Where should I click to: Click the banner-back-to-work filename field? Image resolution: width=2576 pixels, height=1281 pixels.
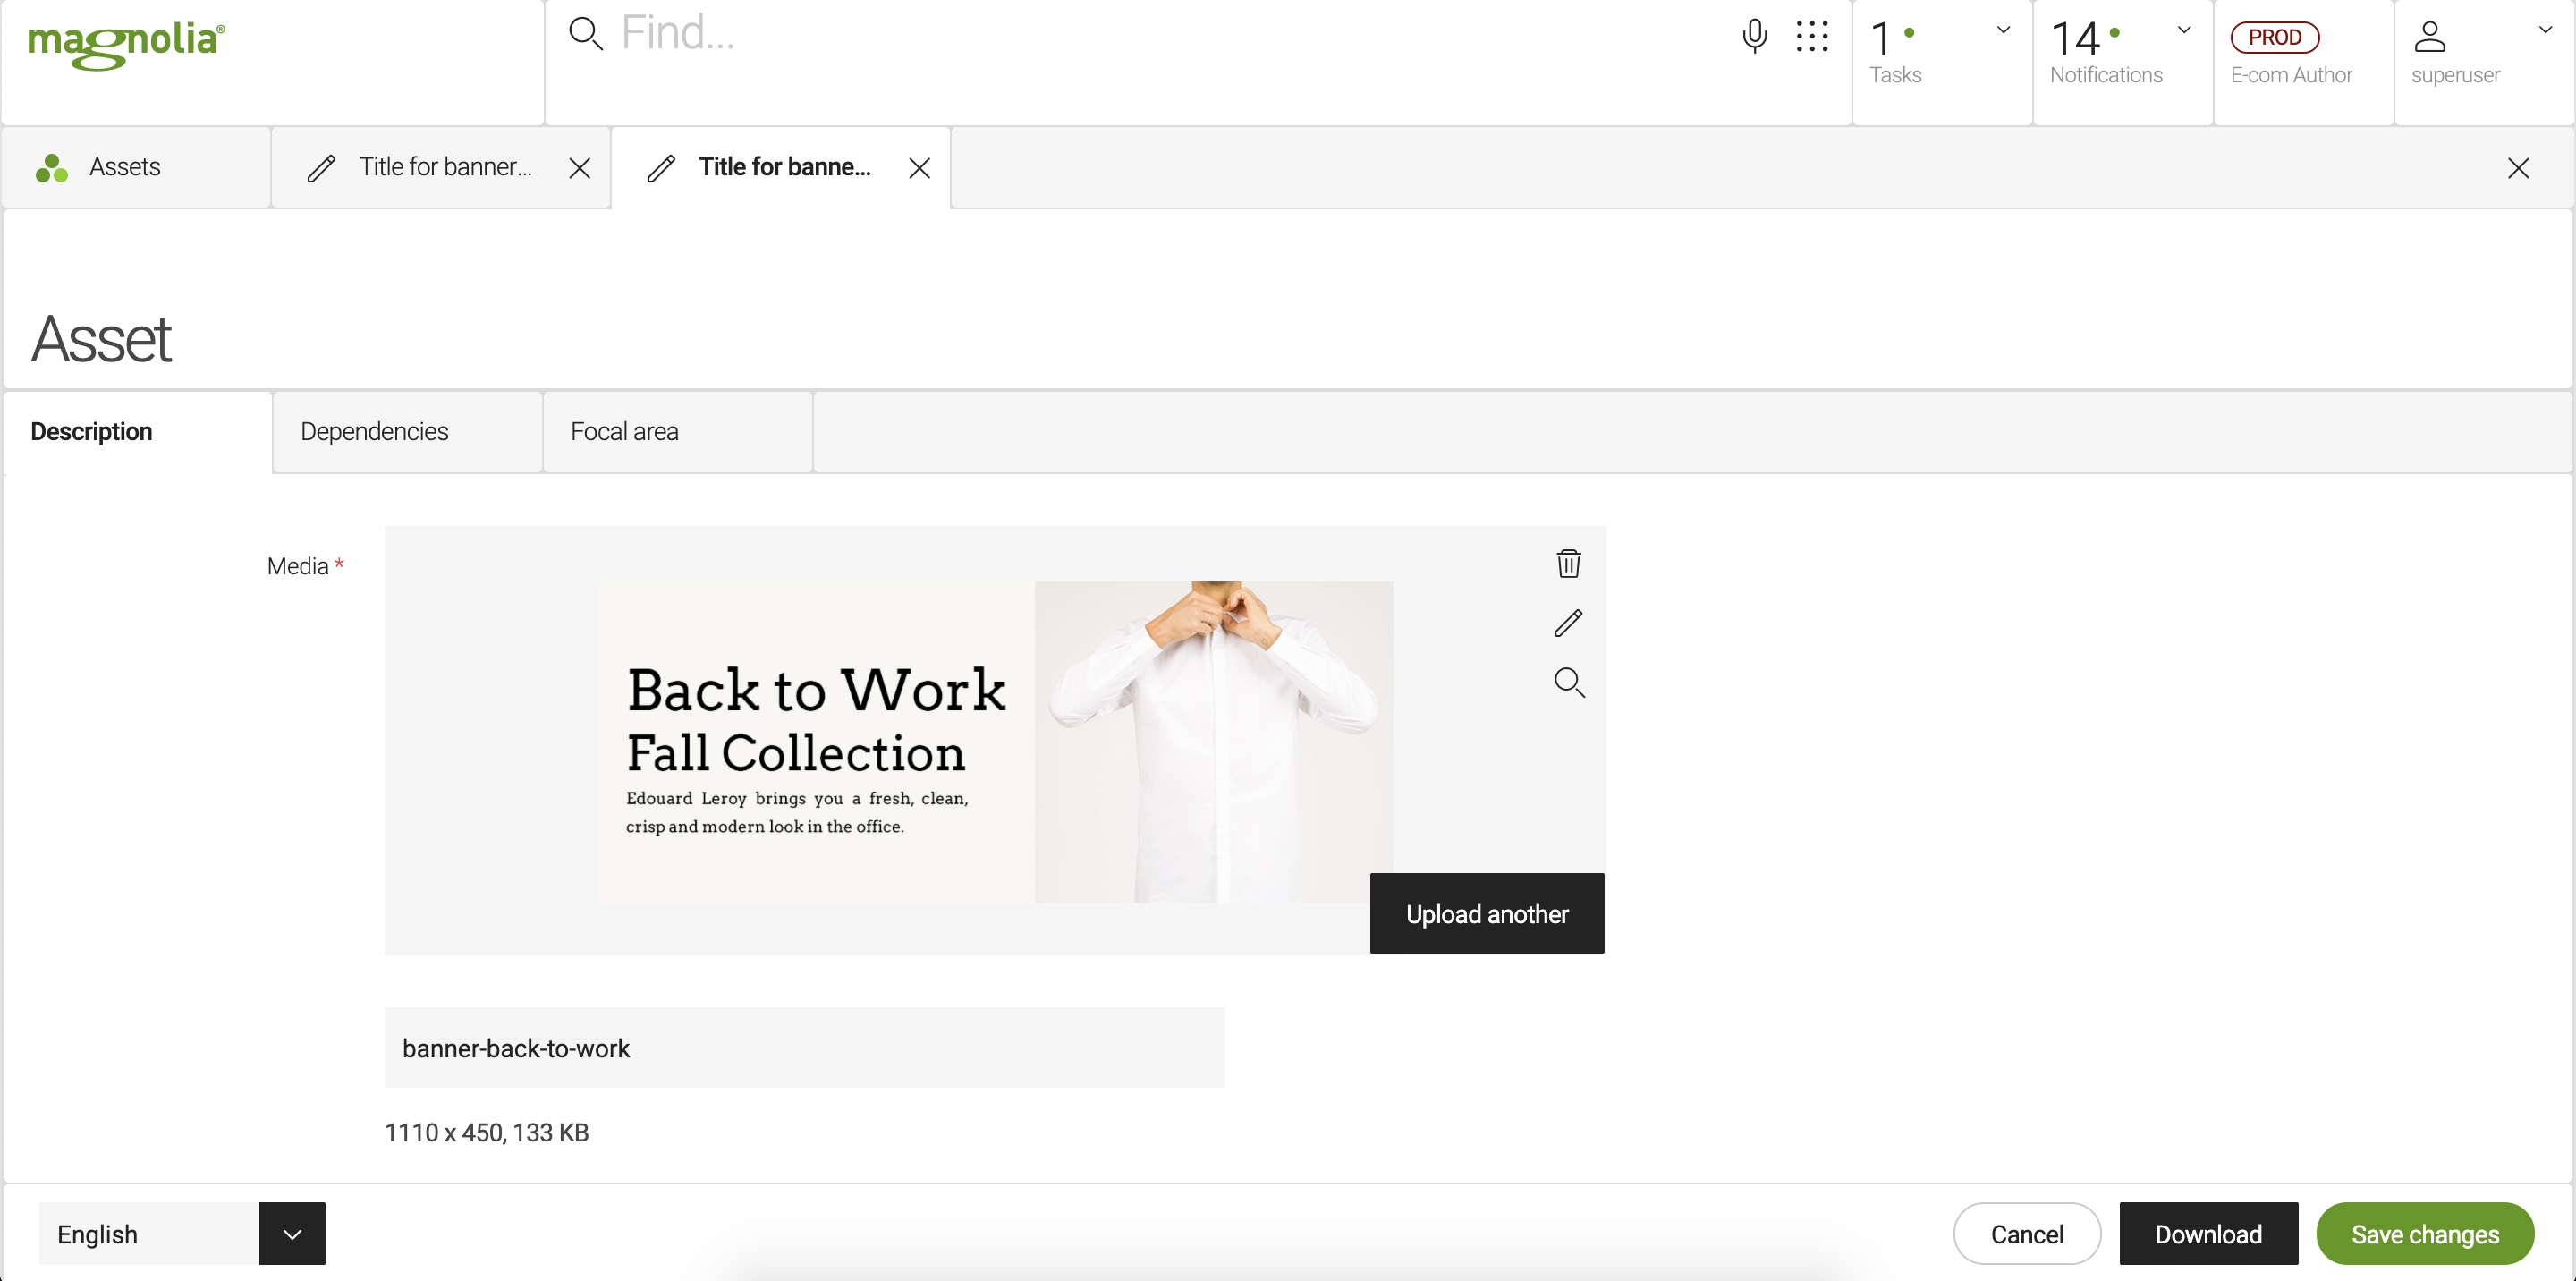click(804, 1048)
